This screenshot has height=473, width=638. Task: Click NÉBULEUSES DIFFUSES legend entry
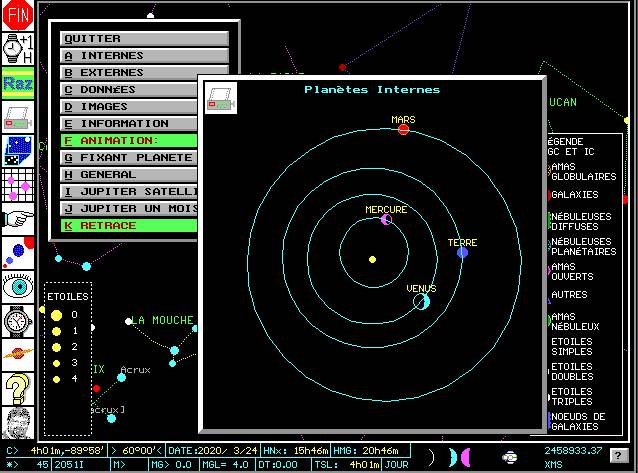pos(581,221)
